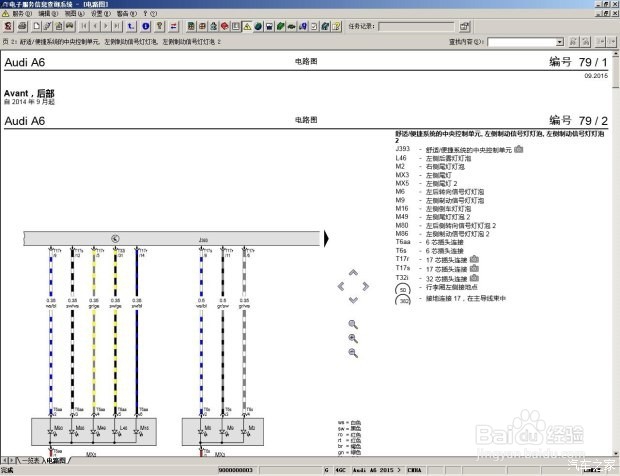Click the circled 50 ground point symbol
This screenshot has height=476, width=620.
coord(403,289)
